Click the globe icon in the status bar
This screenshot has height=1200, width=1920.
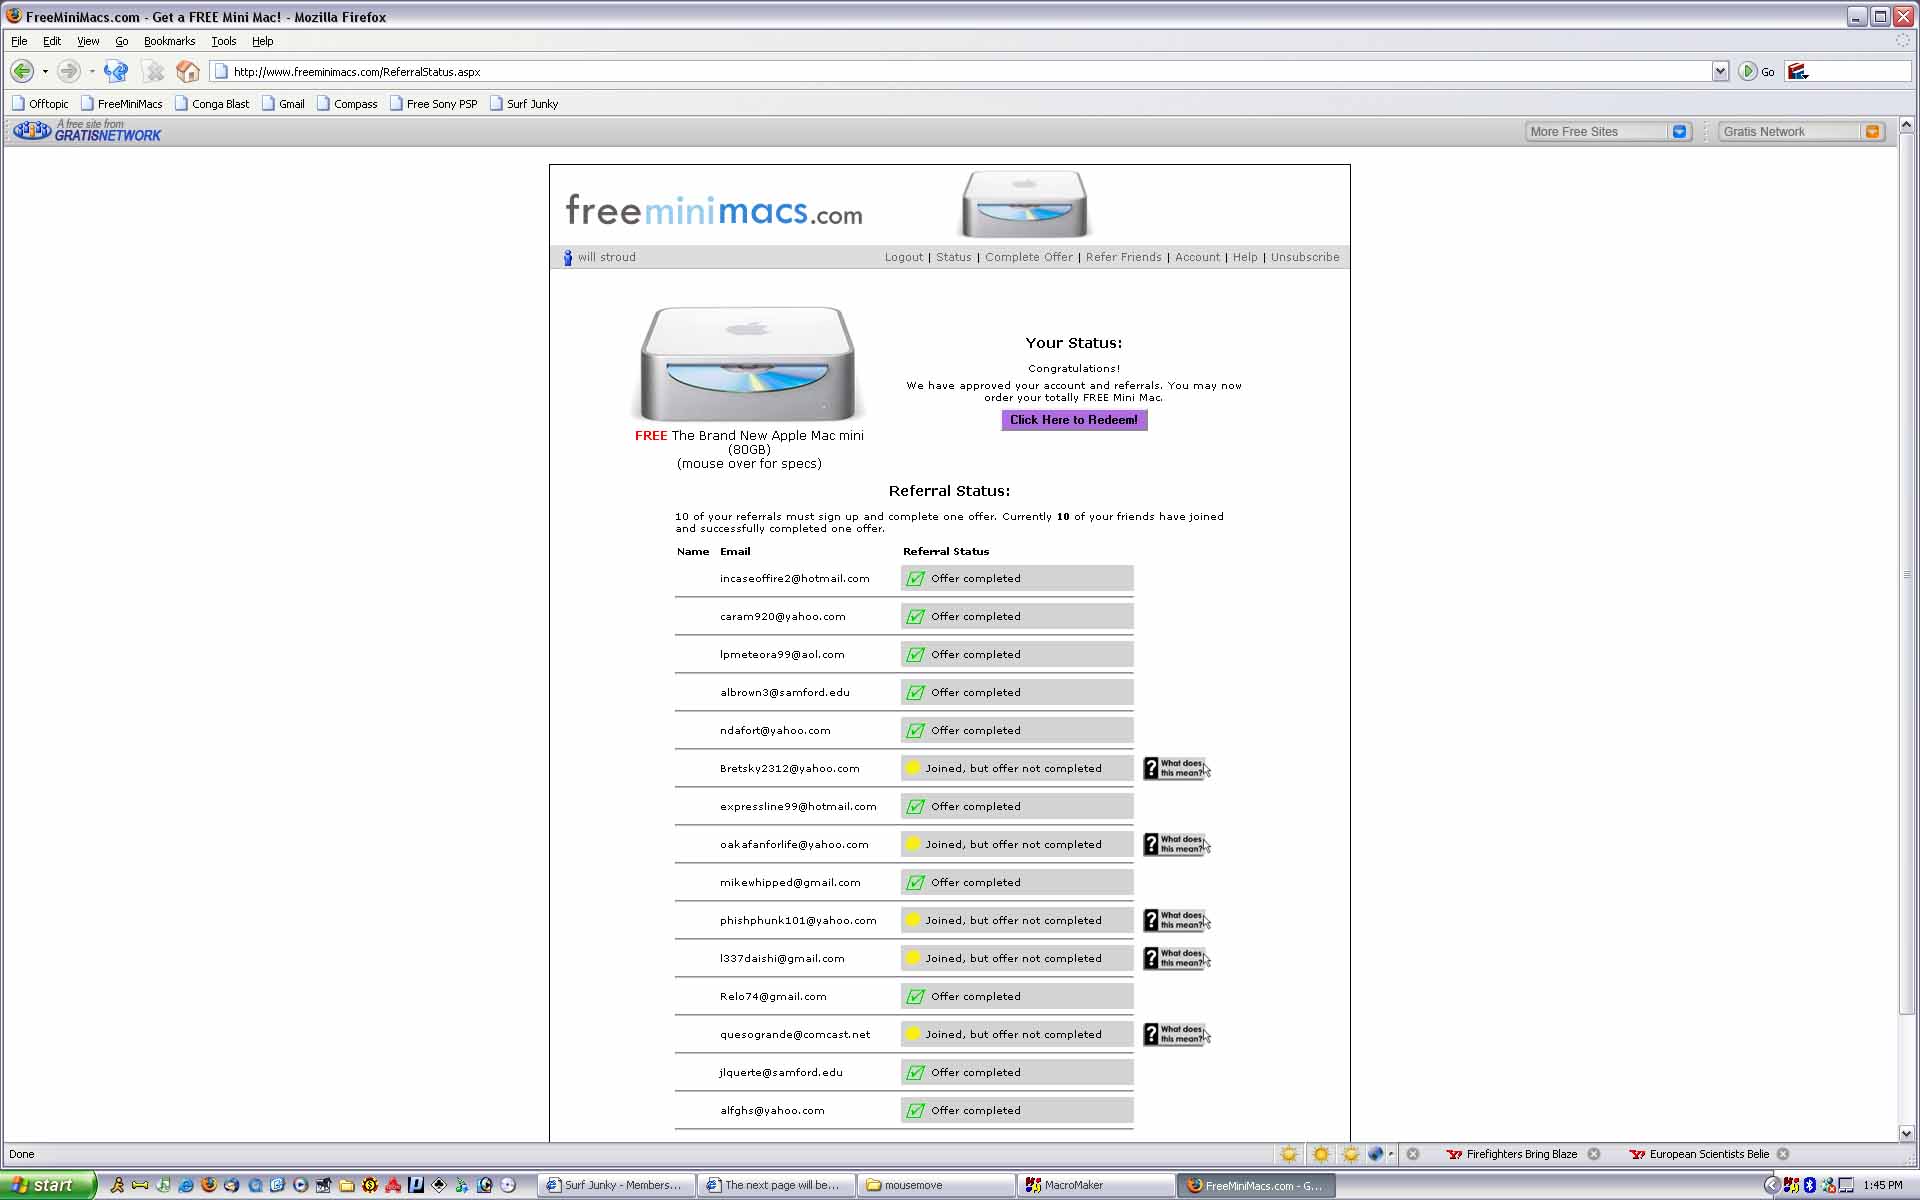tap(1376, 1154)
